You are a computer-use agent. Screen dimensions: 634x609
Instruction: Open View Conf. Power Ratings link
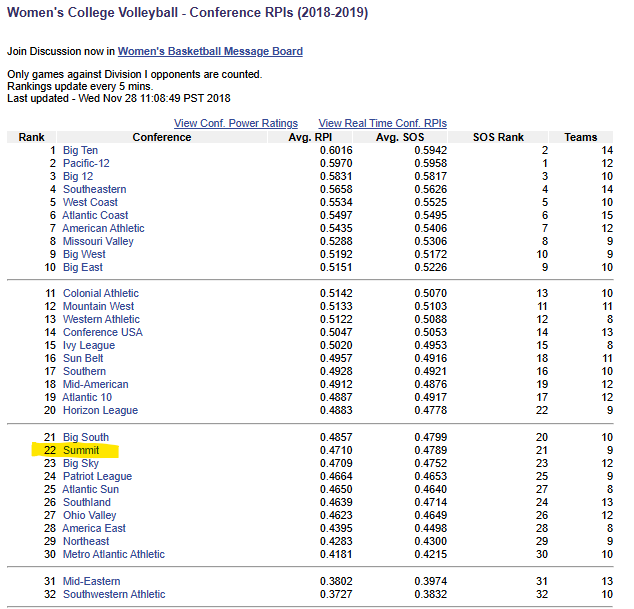(236, 123)
